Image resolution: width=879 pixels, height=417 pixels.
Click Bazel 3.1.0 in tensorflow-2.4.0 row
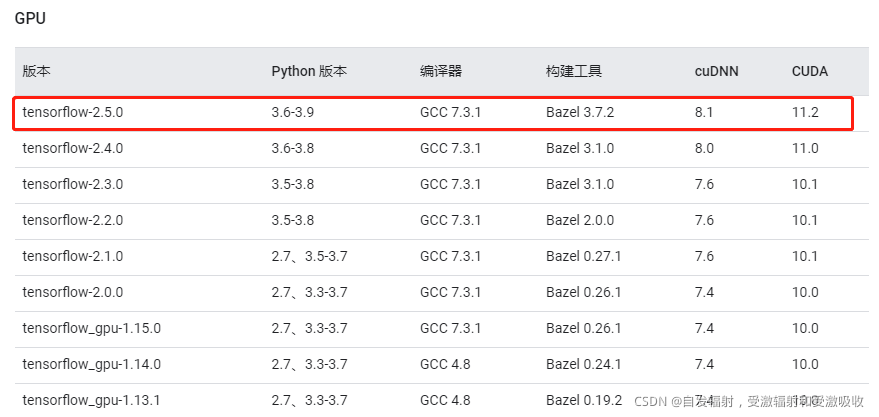(x=580, y=148)
